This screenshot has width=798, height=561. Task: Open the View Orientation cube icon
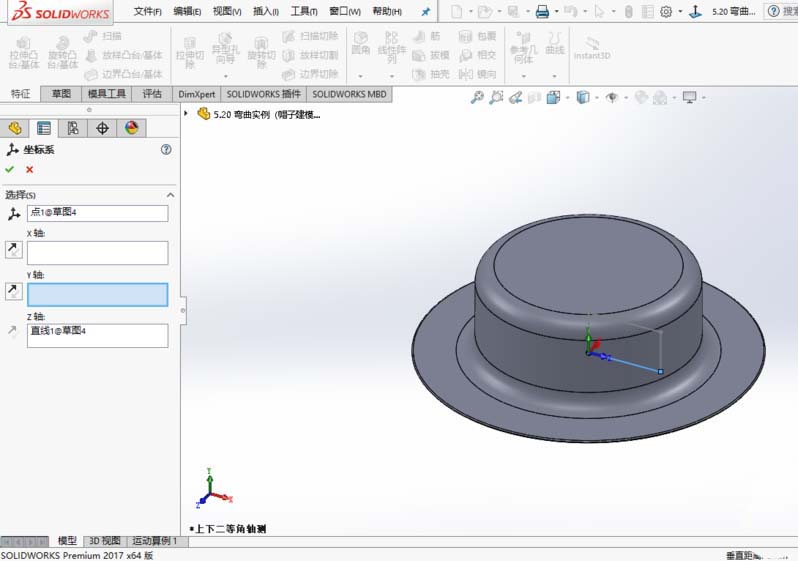(553, 97)
